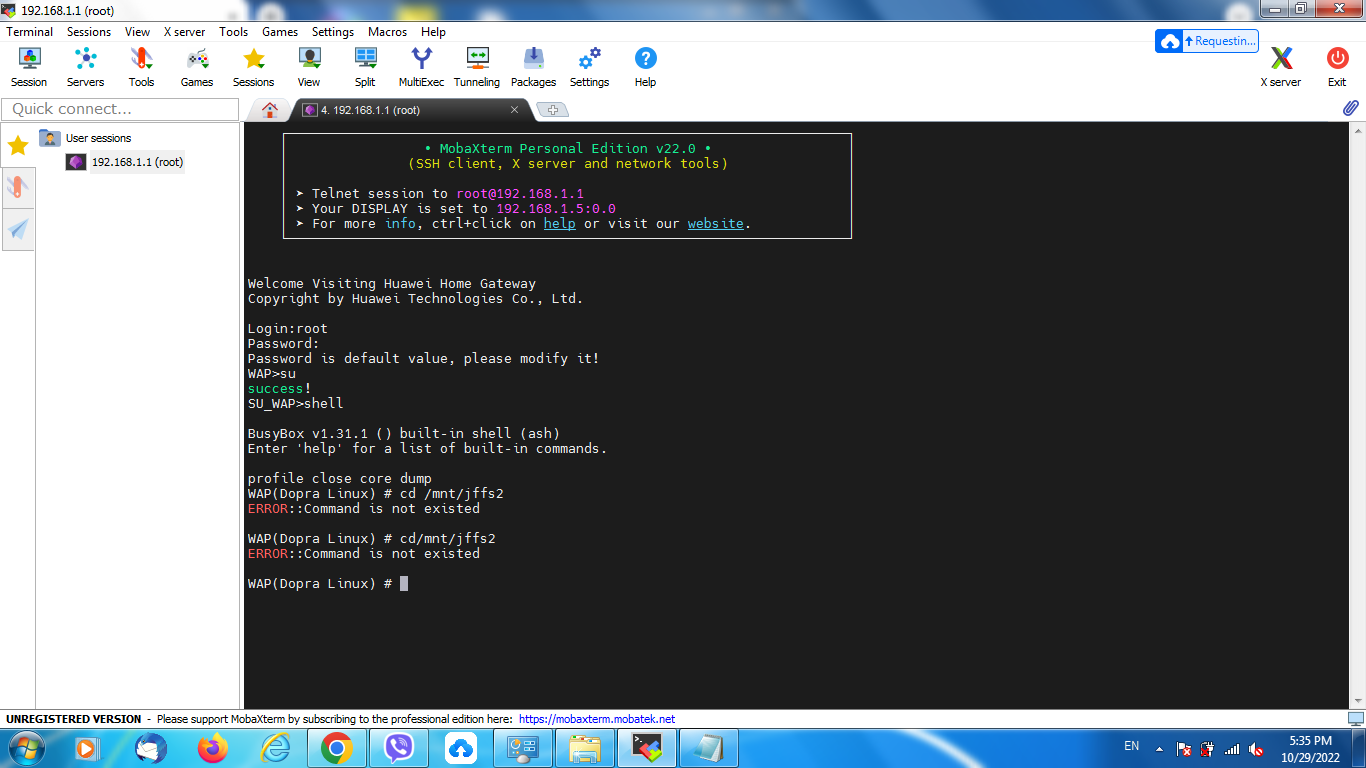Open the mobaxterm.mobatek.net link in the status bar
Viewport: 1366px width, 768px height.
click(597, 719)
